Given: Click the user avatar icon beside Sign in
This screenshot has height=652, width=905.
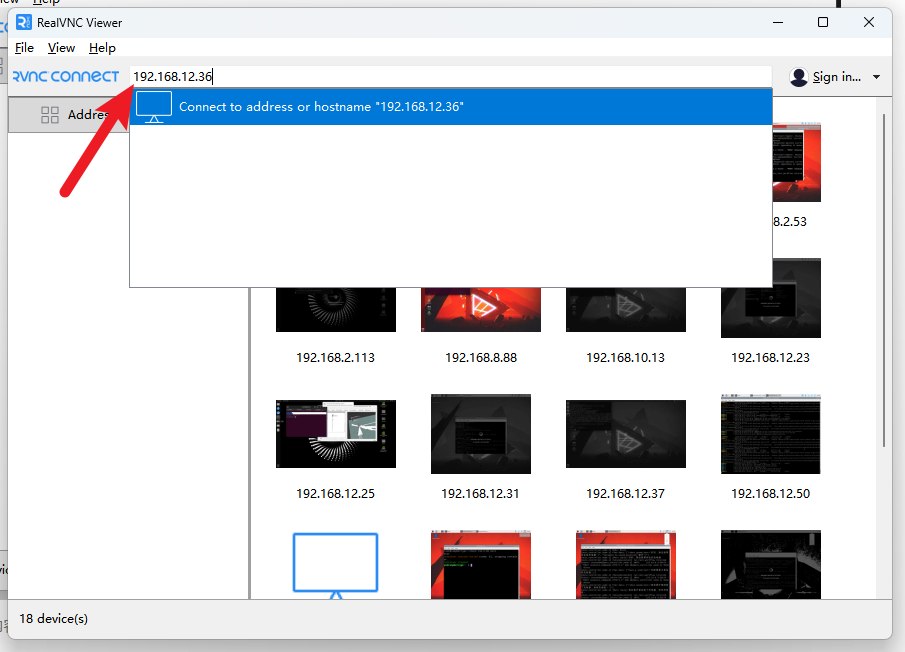Looking at the screenshot, I should [798, 77].
